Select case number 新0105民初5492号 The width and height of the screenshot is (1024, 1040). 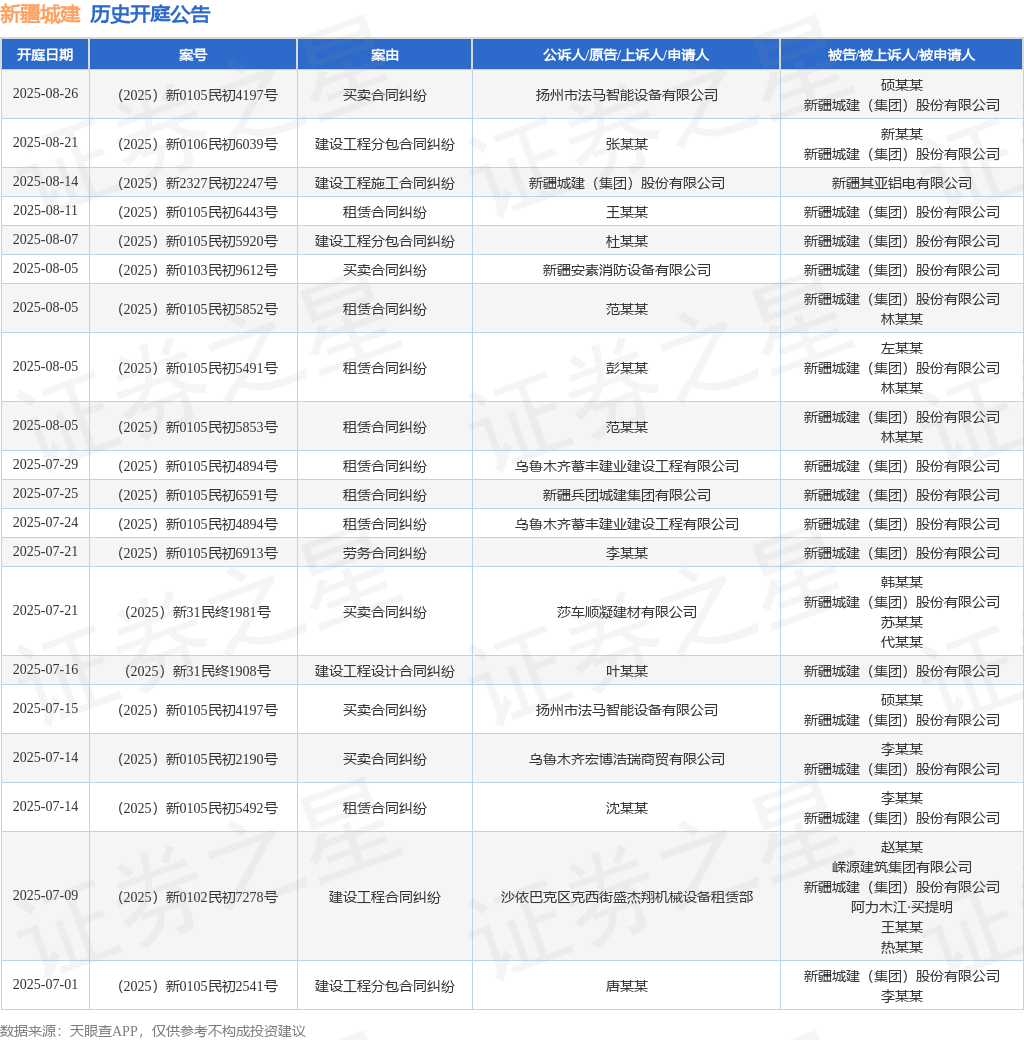coord(198,808)
